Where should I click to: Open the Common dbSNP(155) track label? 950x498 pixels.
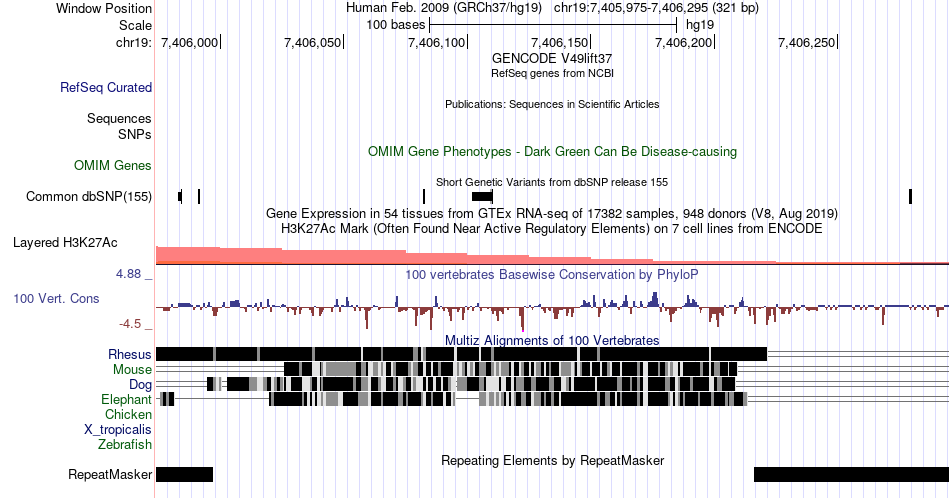tap(89, 197)
